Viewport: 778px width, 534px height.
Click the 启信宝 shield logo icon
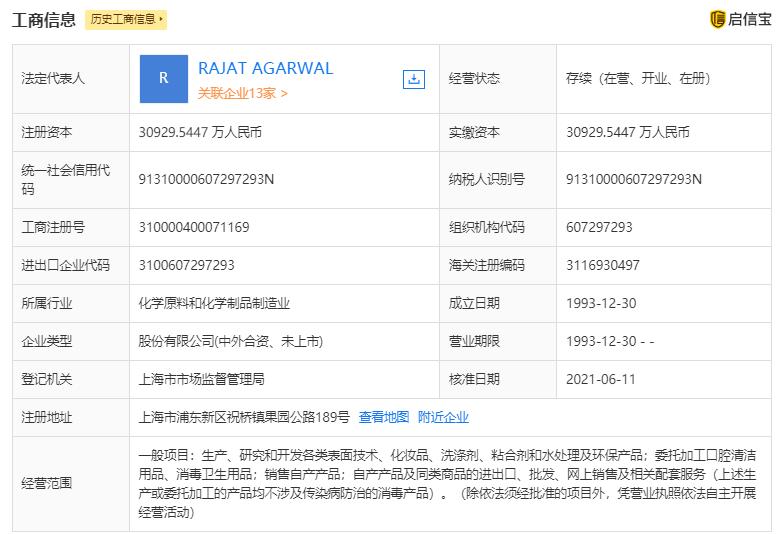pos(717,19)
